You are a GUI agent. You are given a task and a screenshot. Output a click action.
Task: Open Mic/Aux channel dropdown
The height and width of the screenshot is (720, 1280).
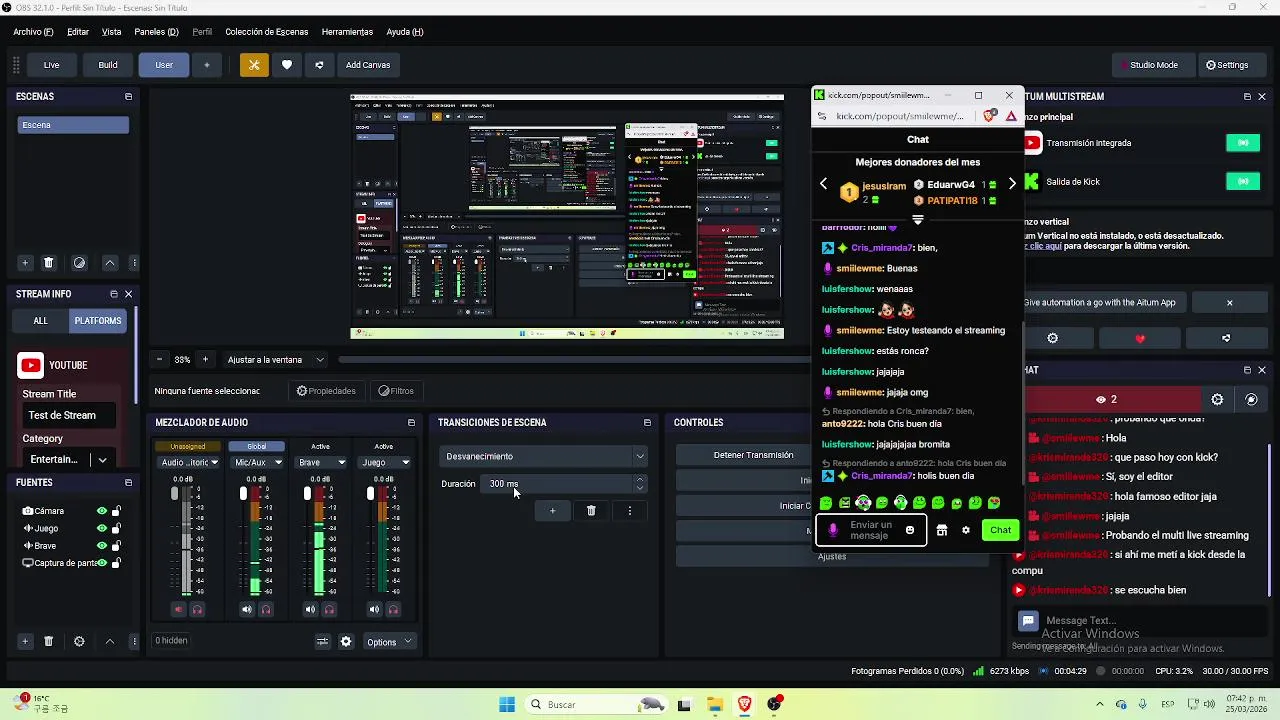[258, 463]
